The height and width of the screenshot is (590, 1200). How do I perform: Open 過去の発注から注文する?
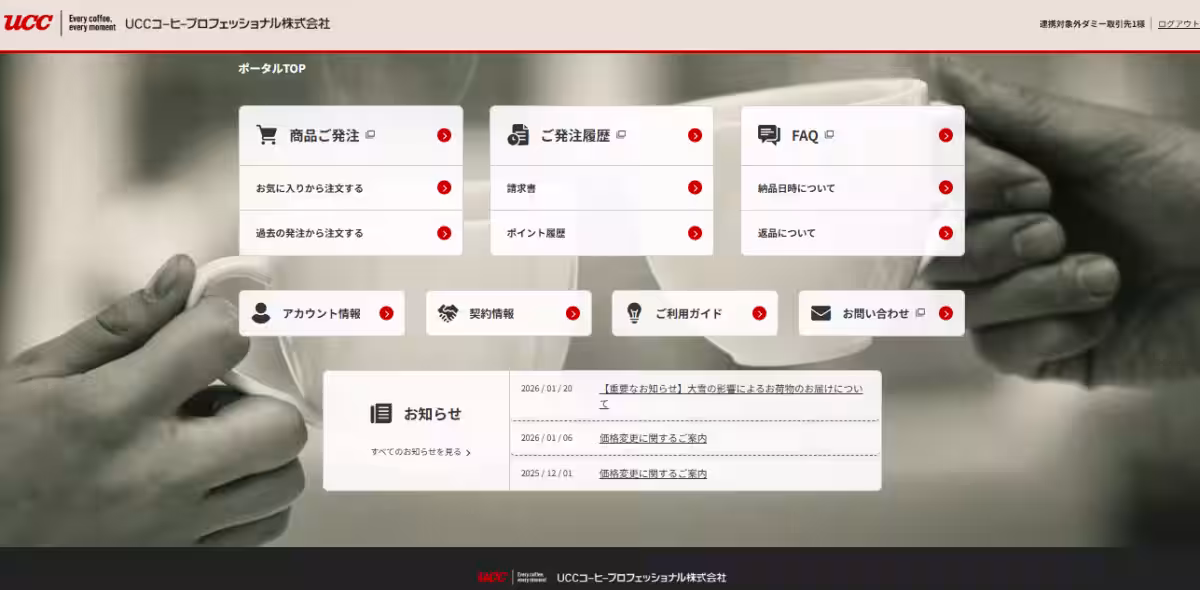(x=308, y=233)
